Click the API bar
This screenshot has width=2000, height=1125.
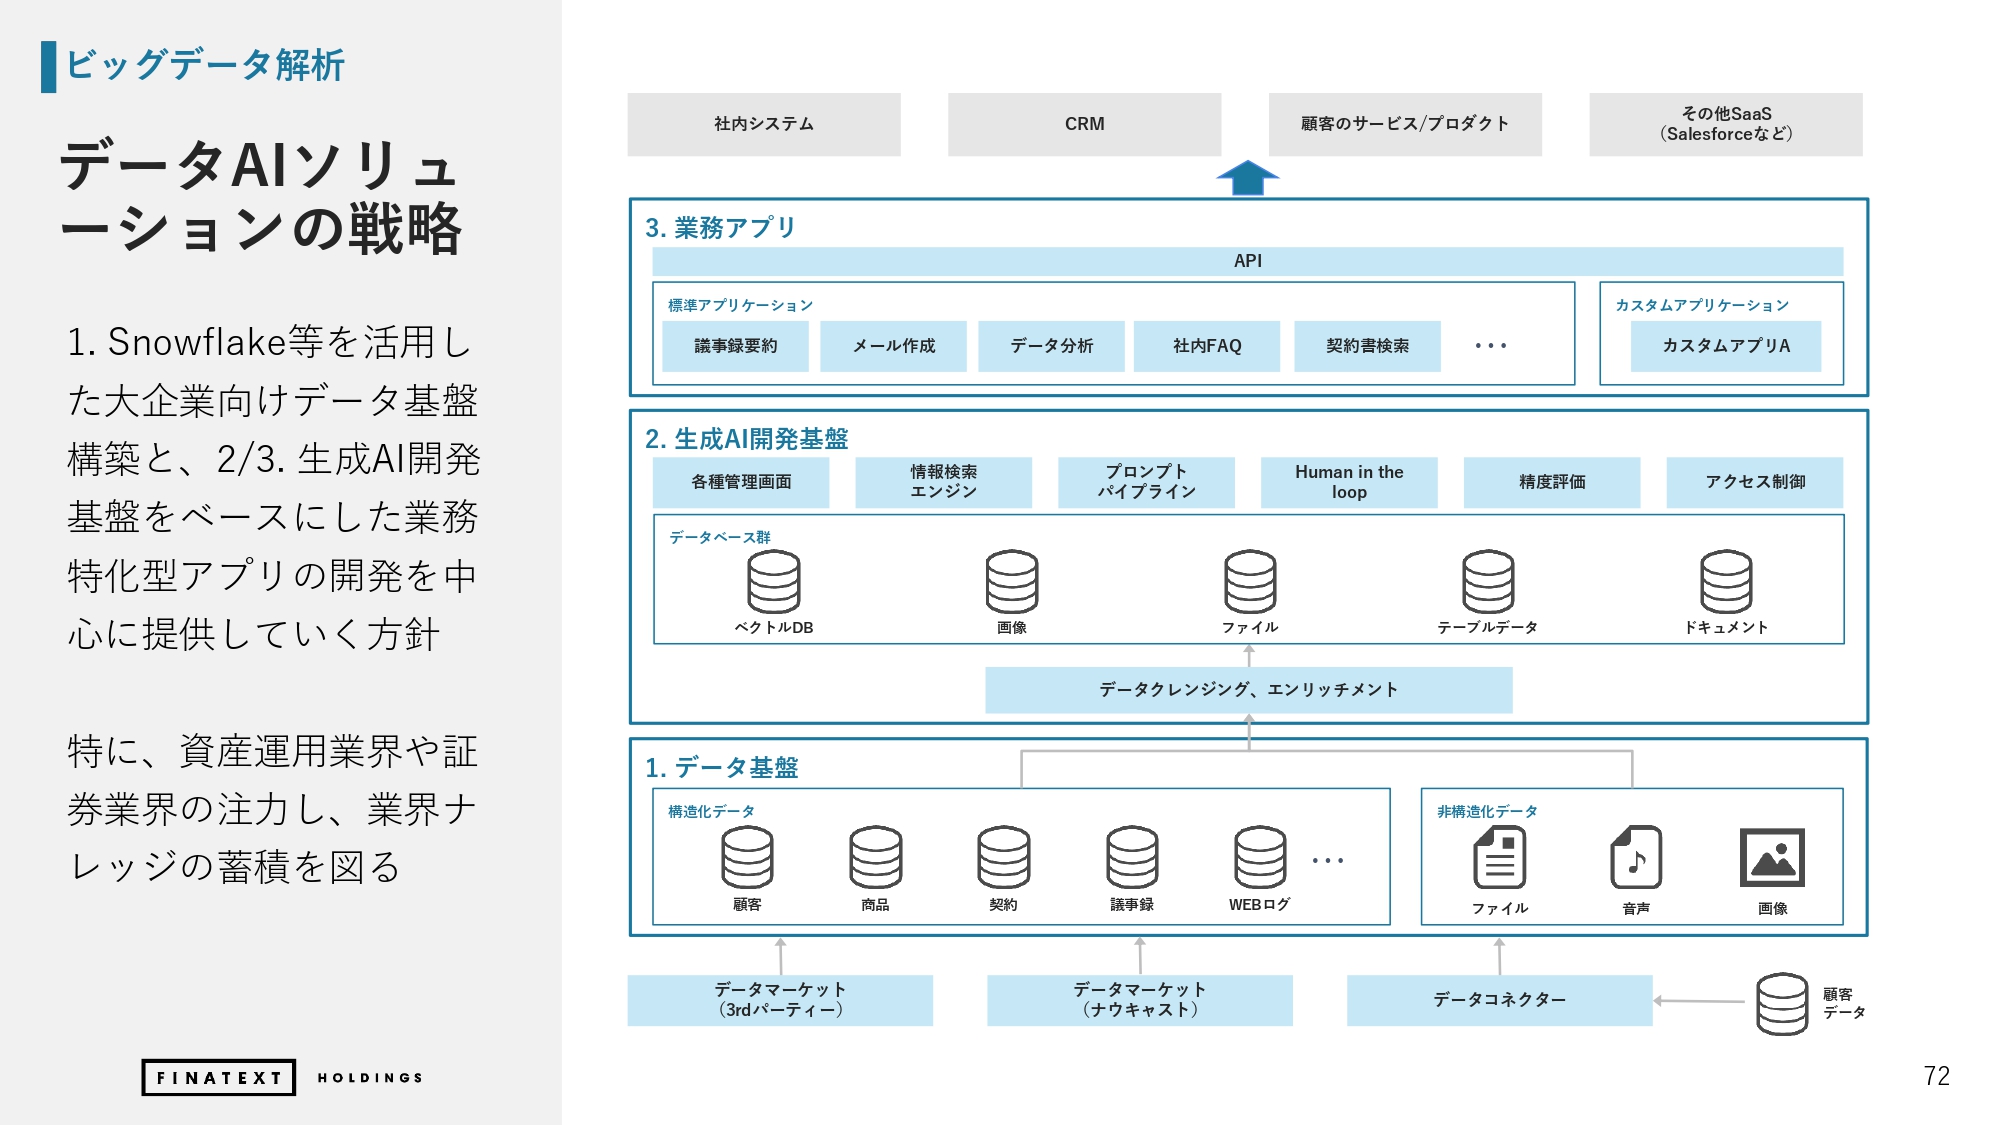1248,261
